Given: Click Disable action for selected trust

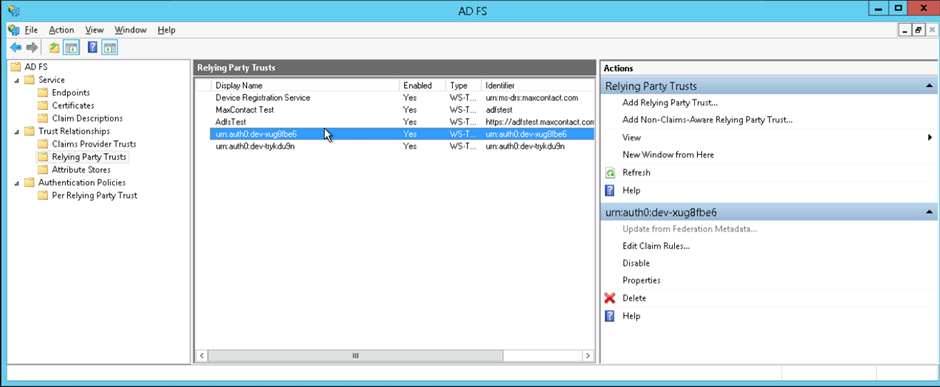Looking at the screenshot, I should point(636,263).
